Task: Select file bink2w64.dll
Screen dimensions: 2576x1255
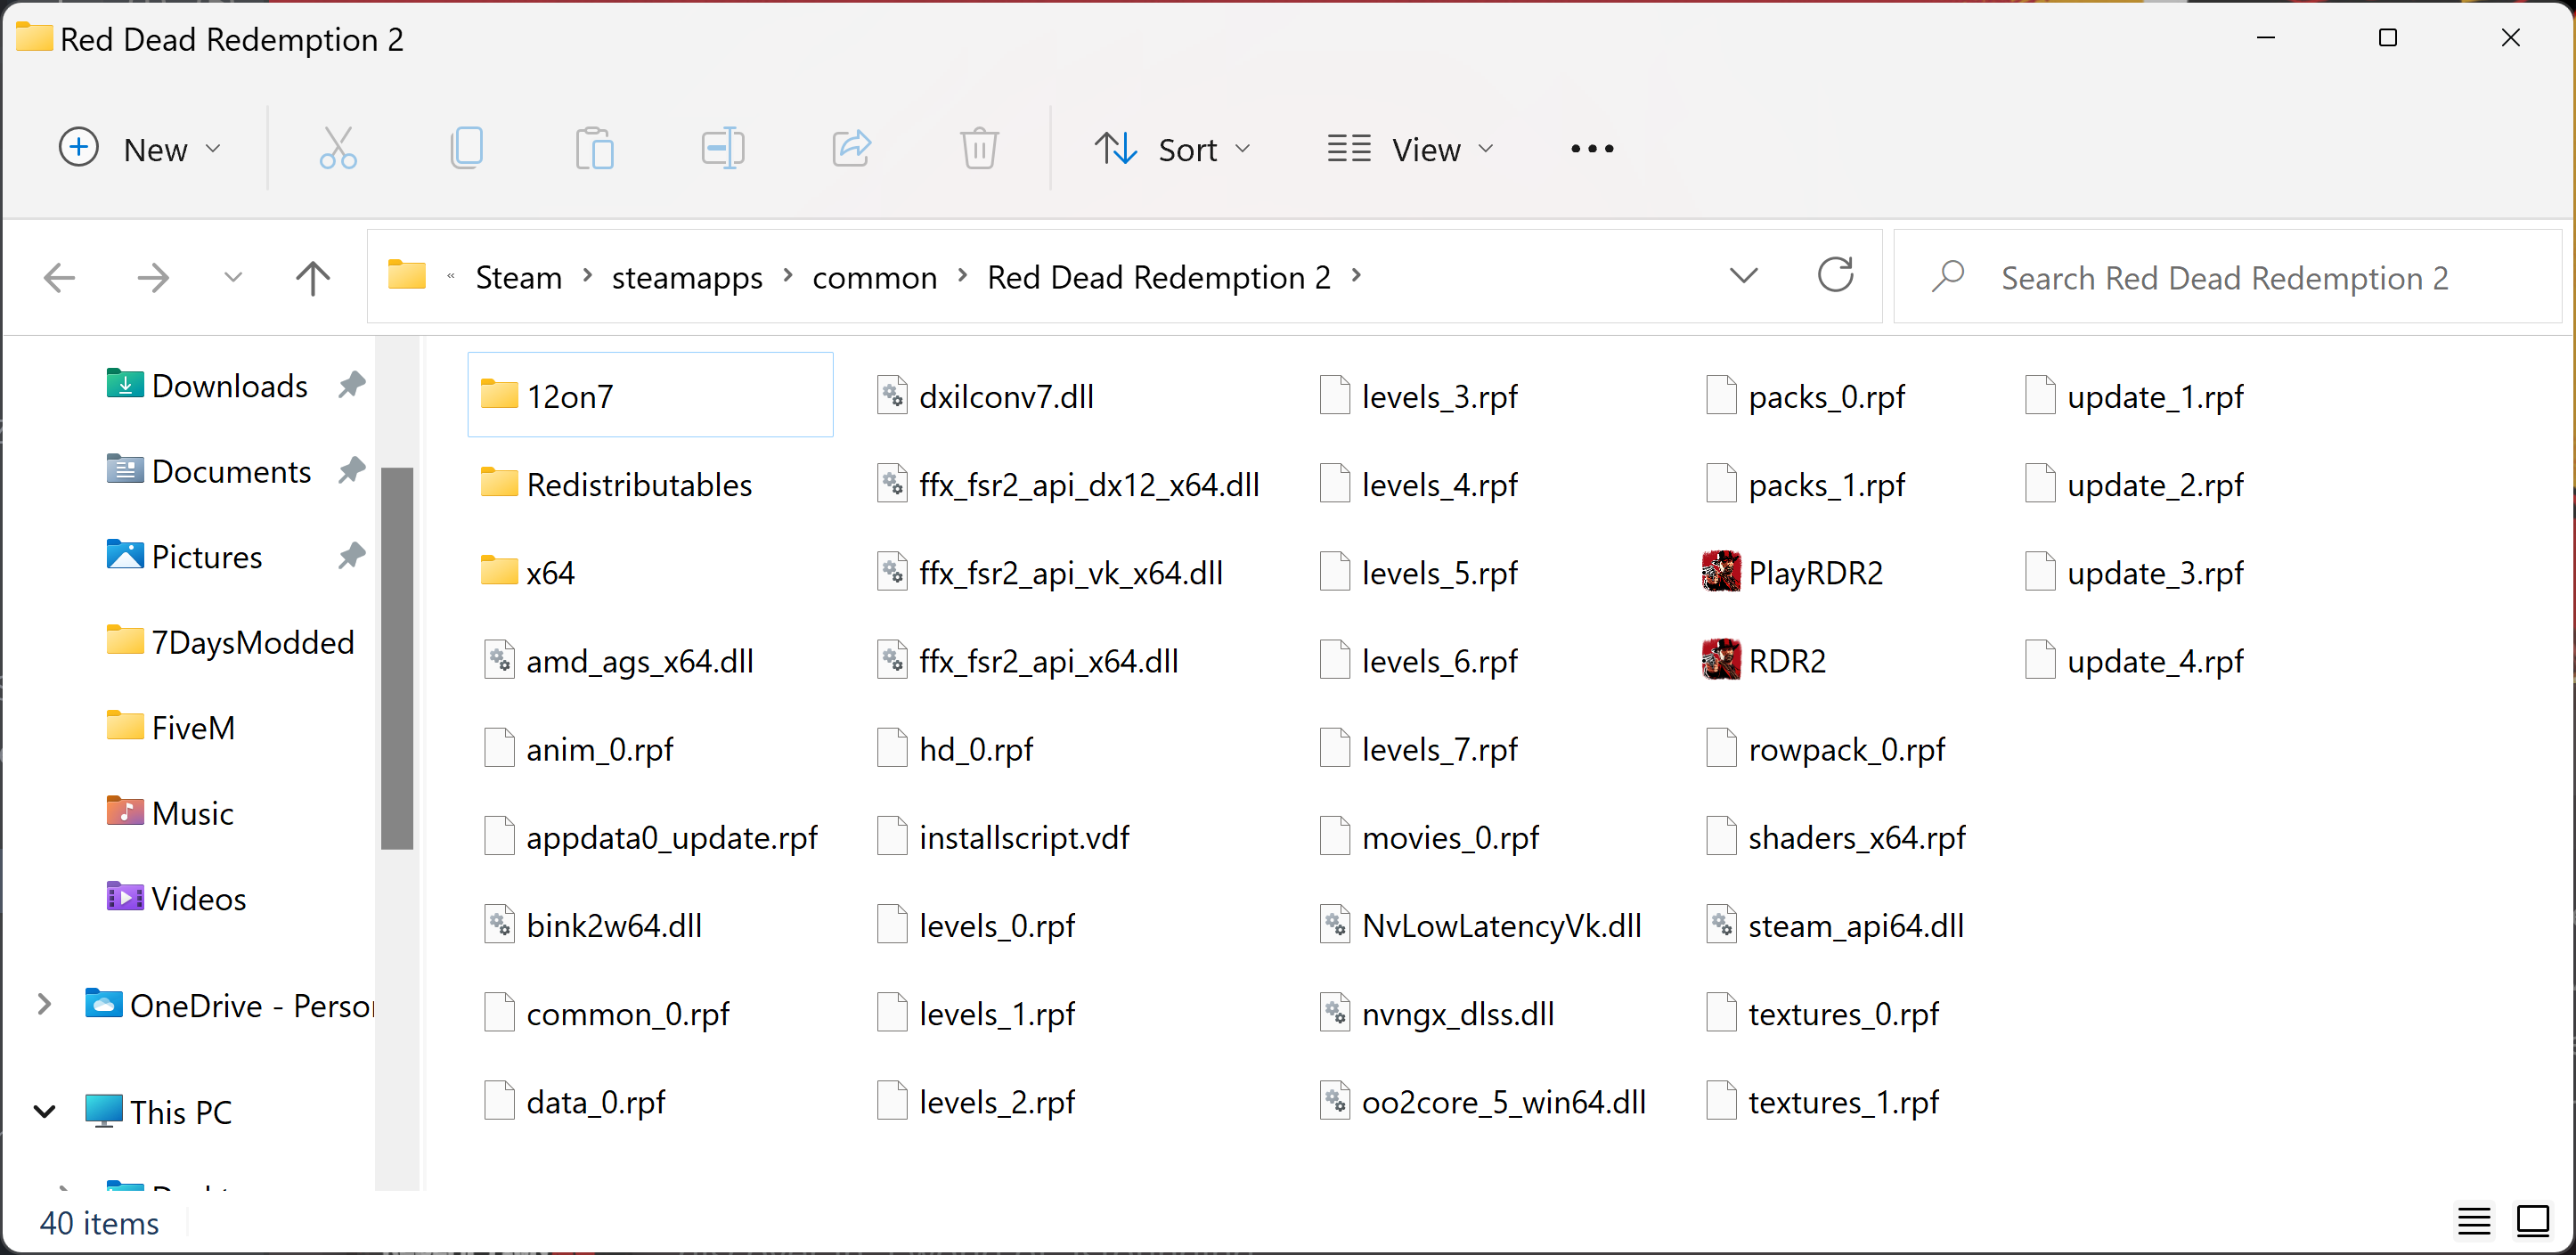Action: click(592, 925)
